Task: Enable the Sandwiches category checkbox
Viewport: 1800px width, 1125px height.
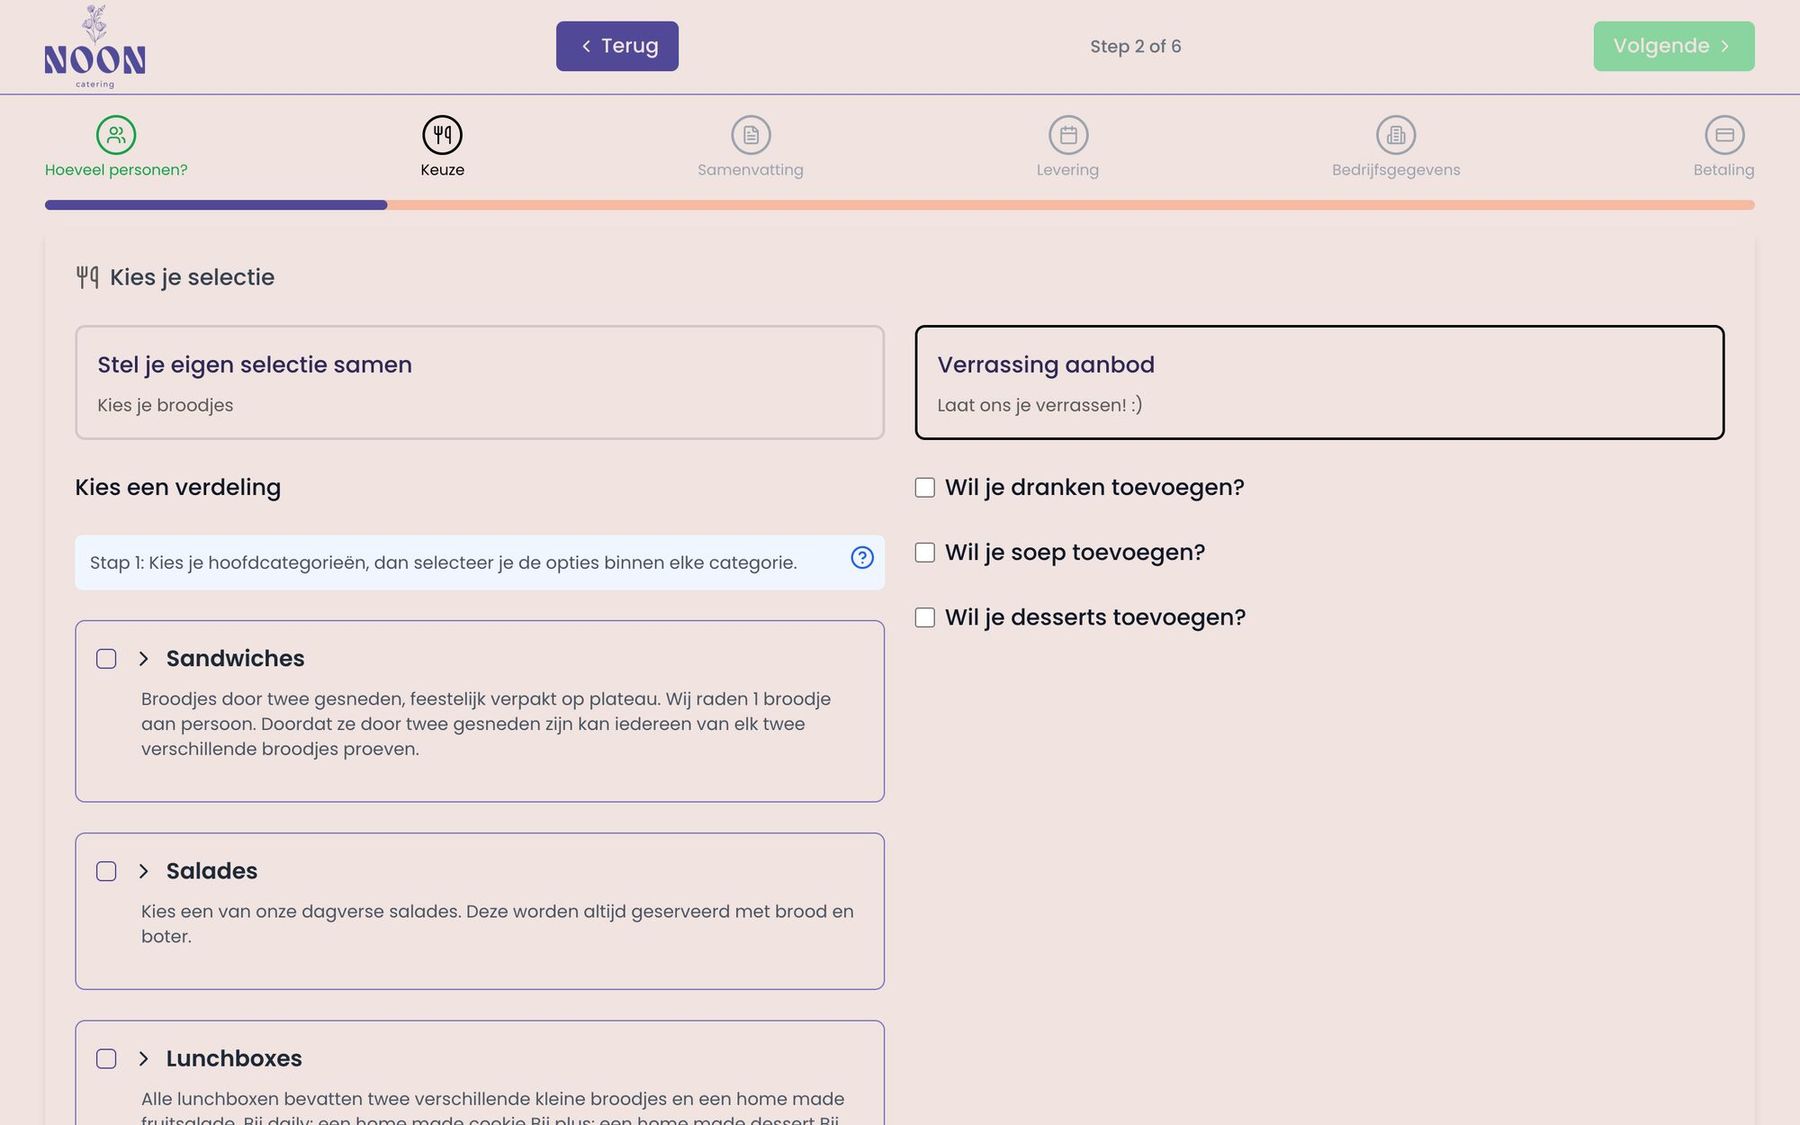Action: (x=106, y=659)
